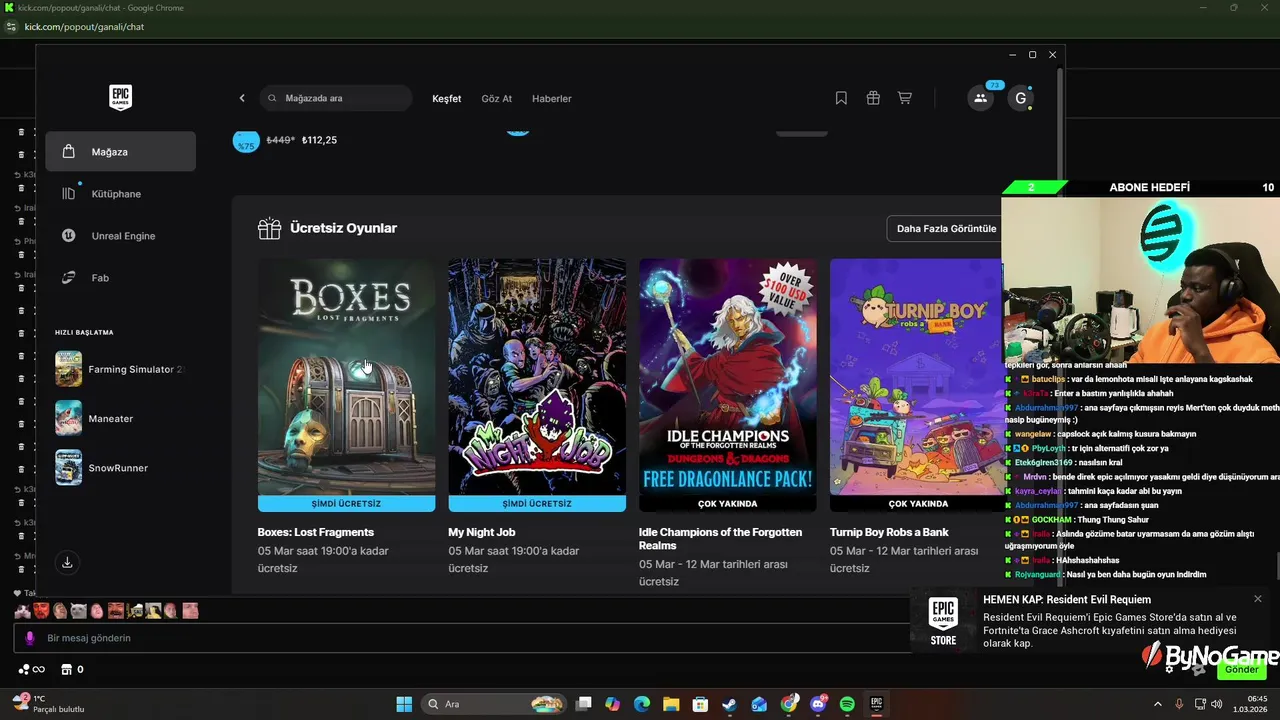The image size is (1280, 720).
Task: Click the HEMEN KAP: Resident Evil Requiem notification title
Action: (x=1067, y=600)
